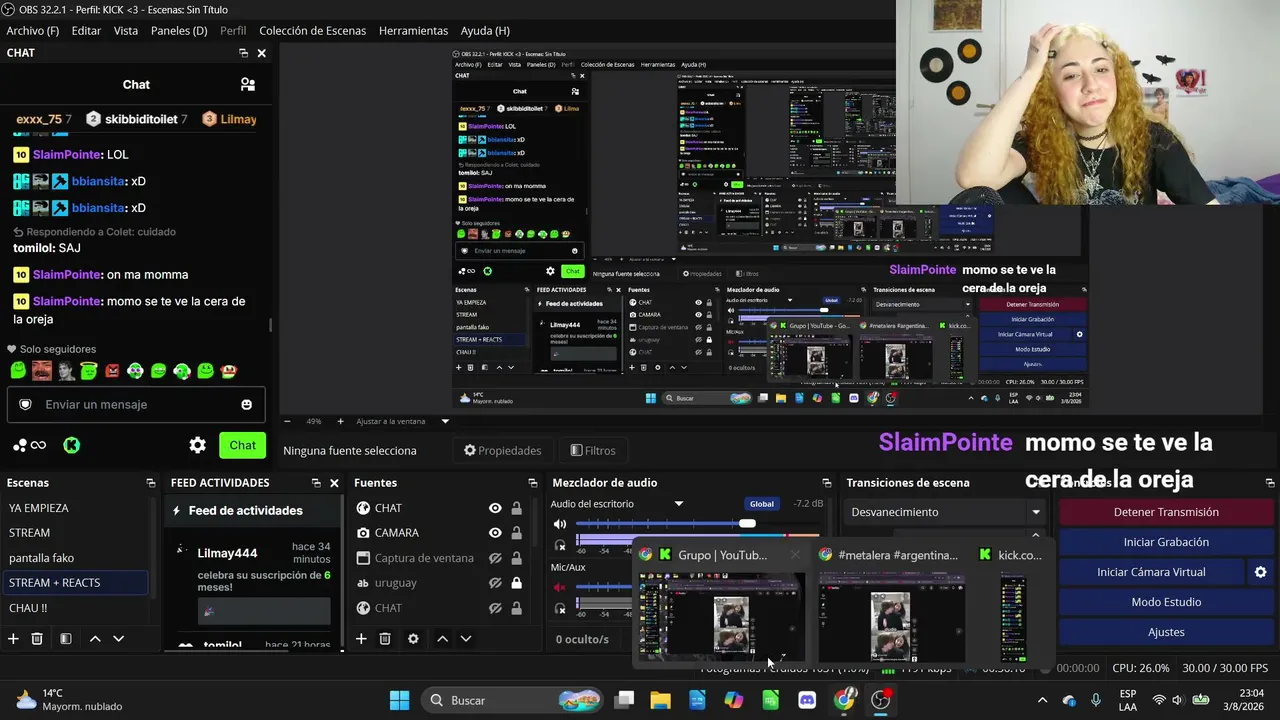Open source properties gear in Fuentes

coord(413,639)
